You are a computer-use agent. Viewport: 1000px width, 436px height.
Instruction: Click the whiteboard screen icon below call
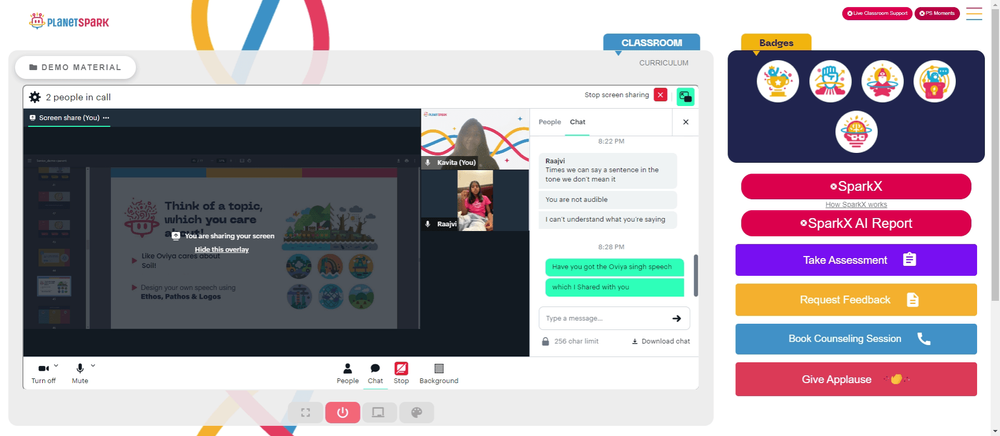(379, 412)
